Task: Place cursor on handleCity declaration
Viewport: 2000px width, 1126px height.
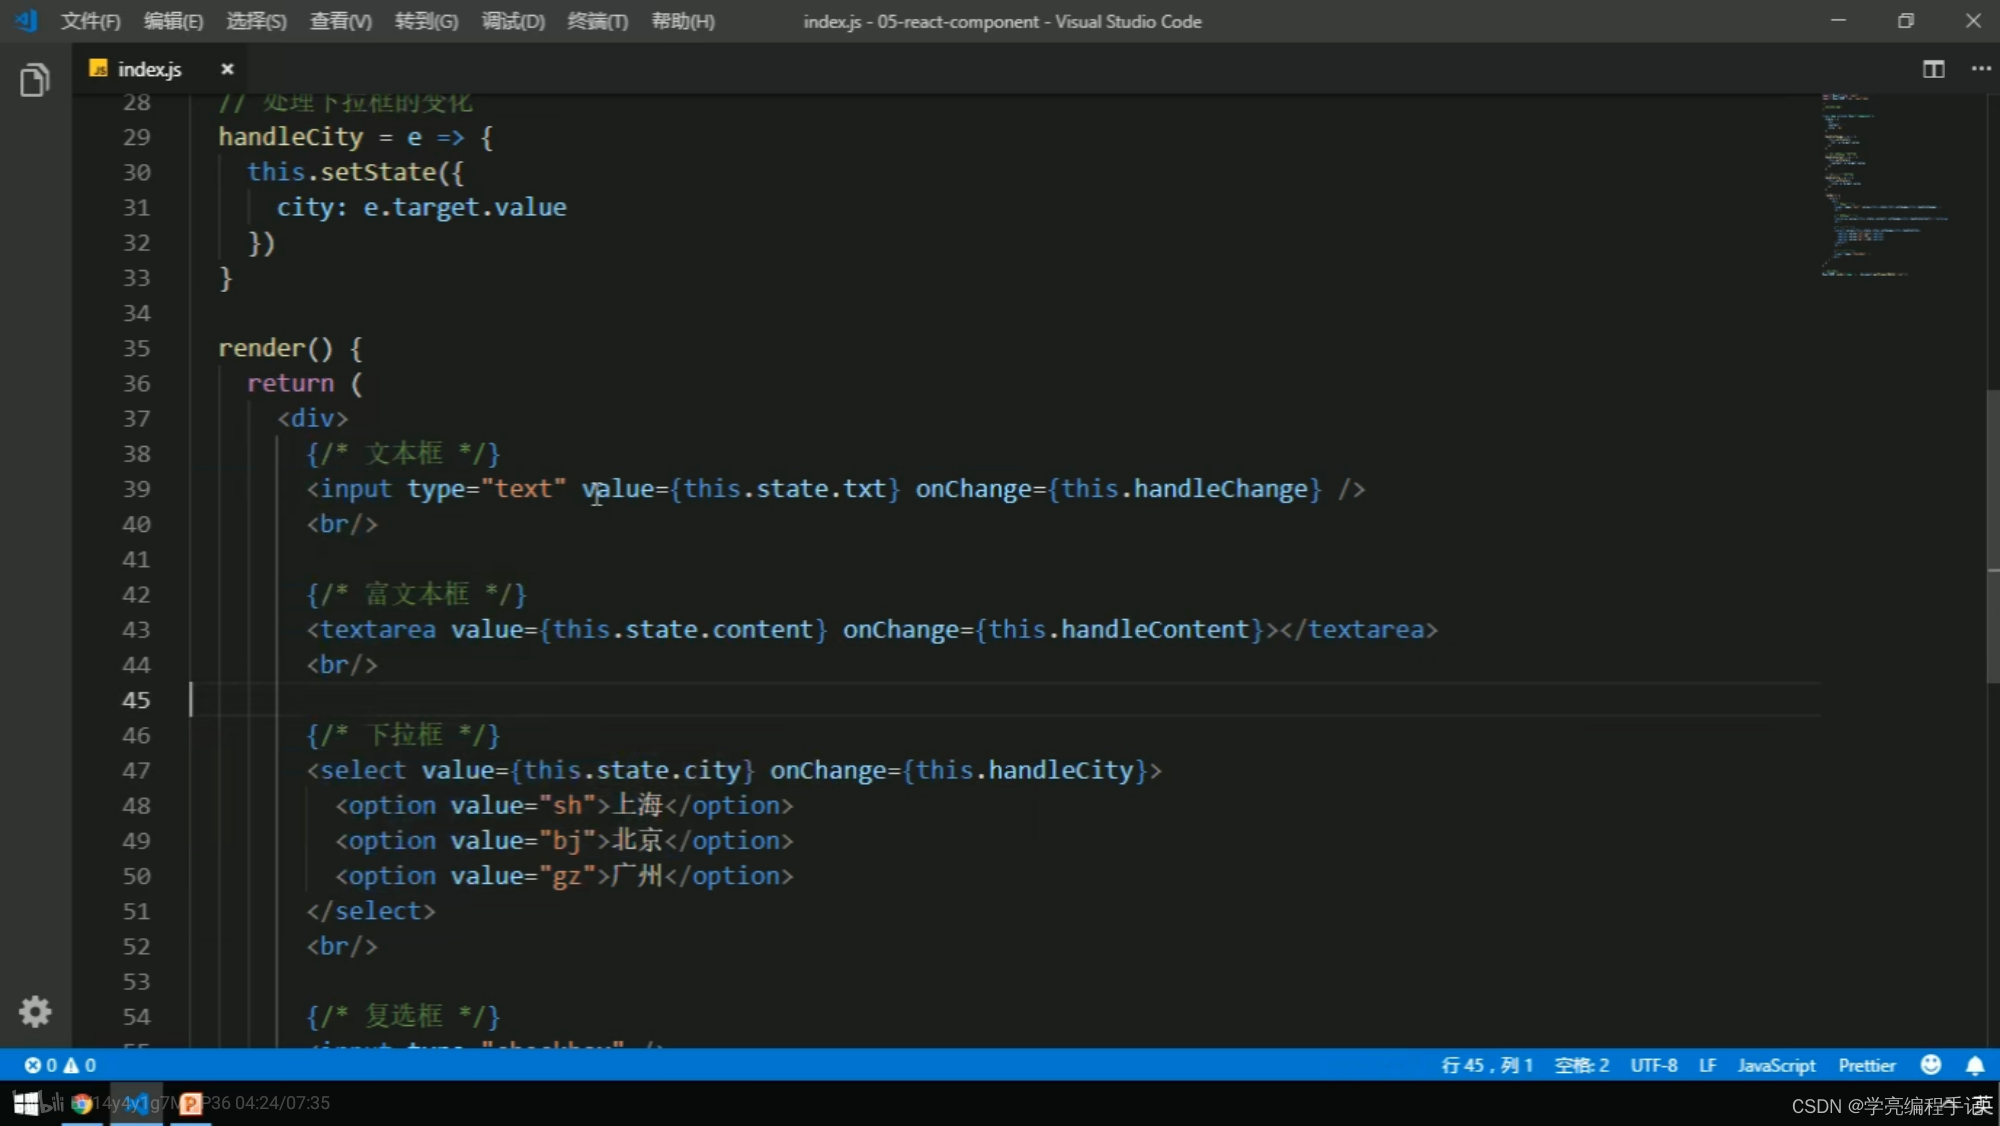Action: [291, 137]
